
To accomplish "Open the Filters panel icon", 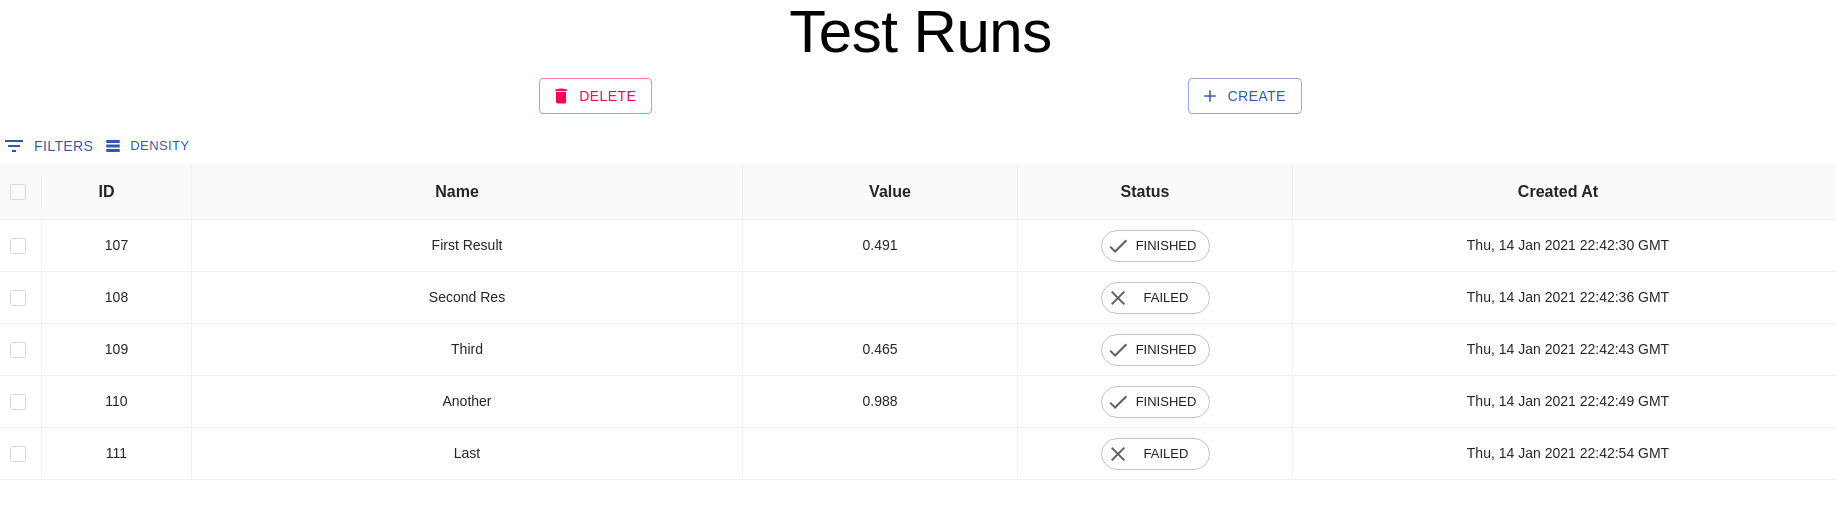I will 14,146.
